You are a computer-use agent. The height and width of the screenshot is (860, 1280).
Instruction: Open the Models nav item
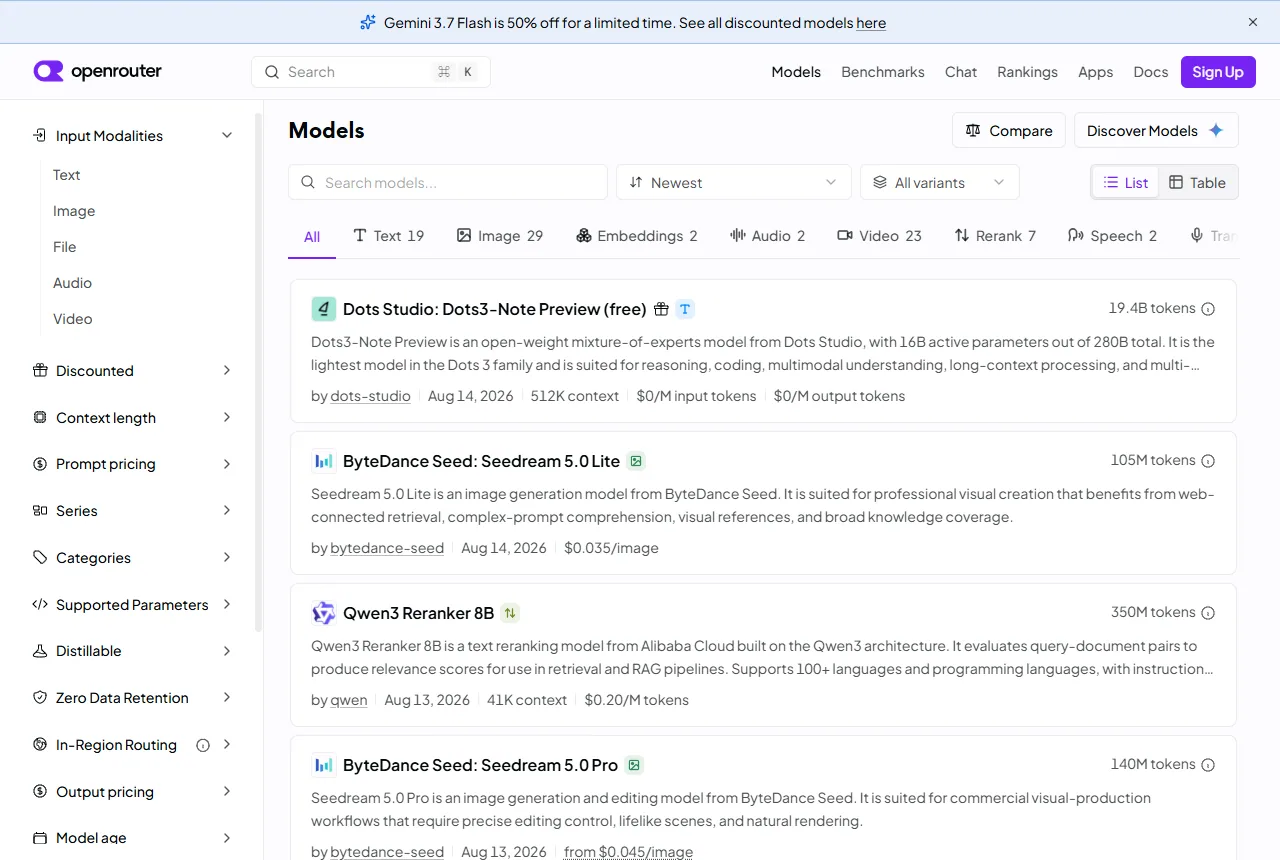click(x=796, y=72)
